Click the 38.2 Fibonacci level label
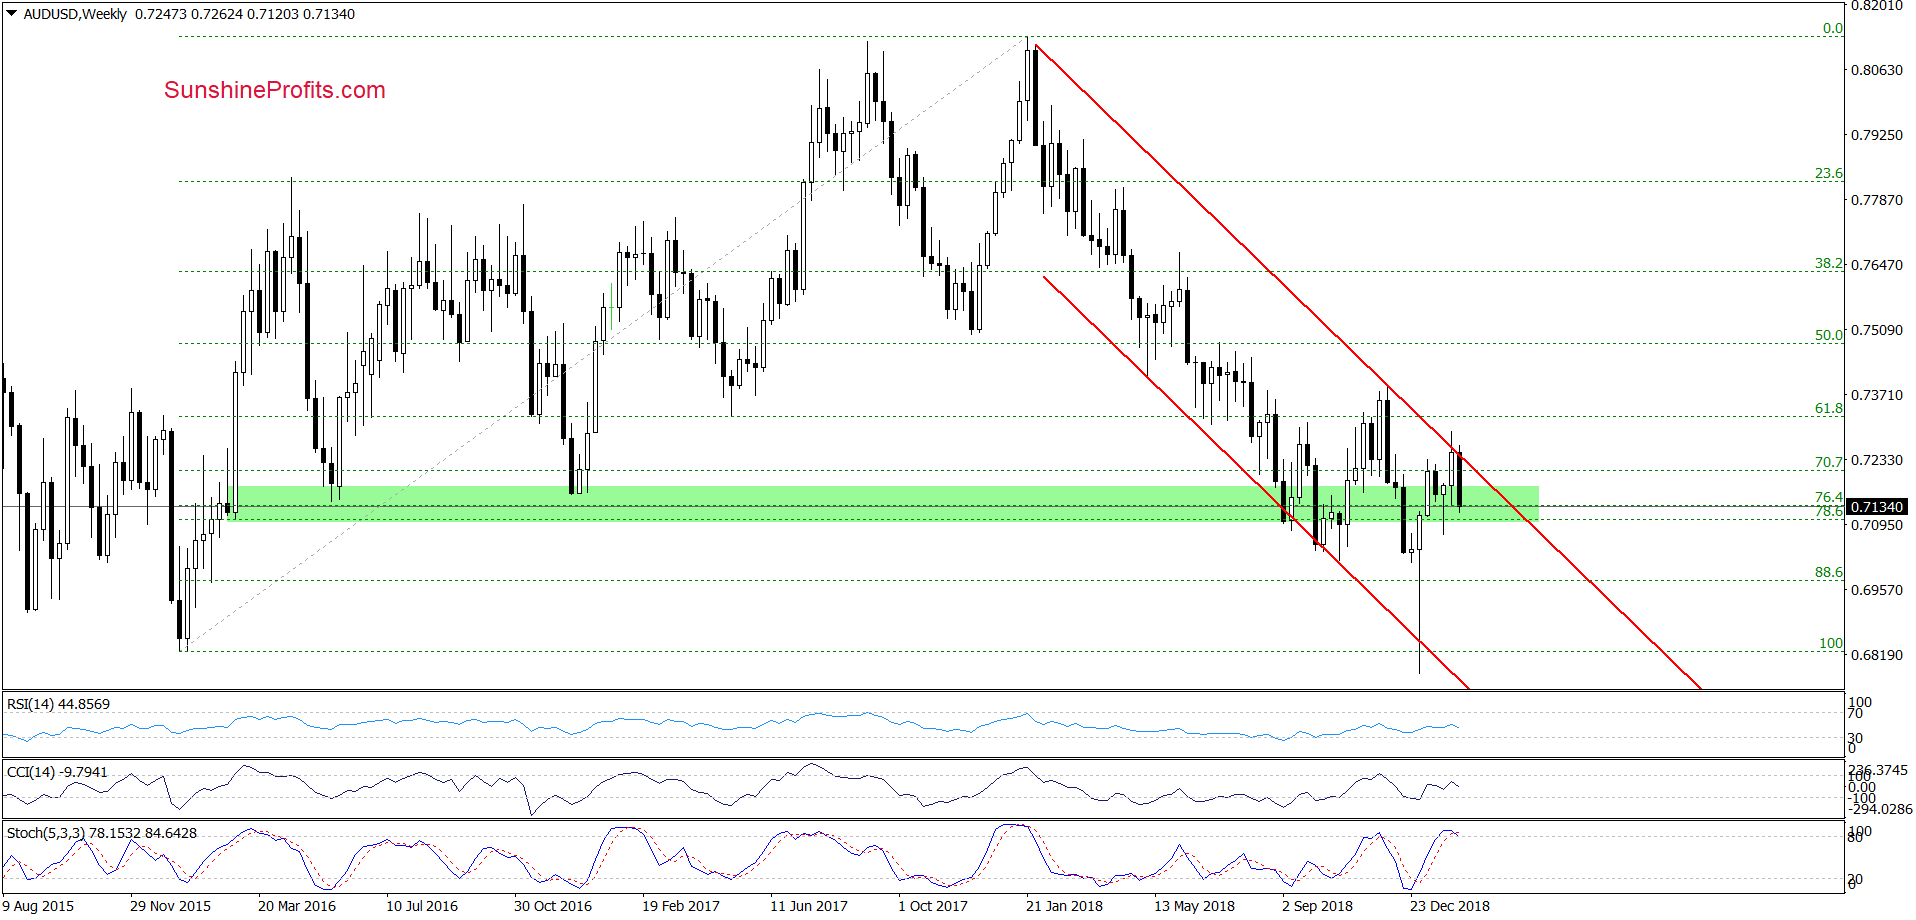Image resolution: width=1916 pixels, height=920 pixels. click(x=1829, y=263)
